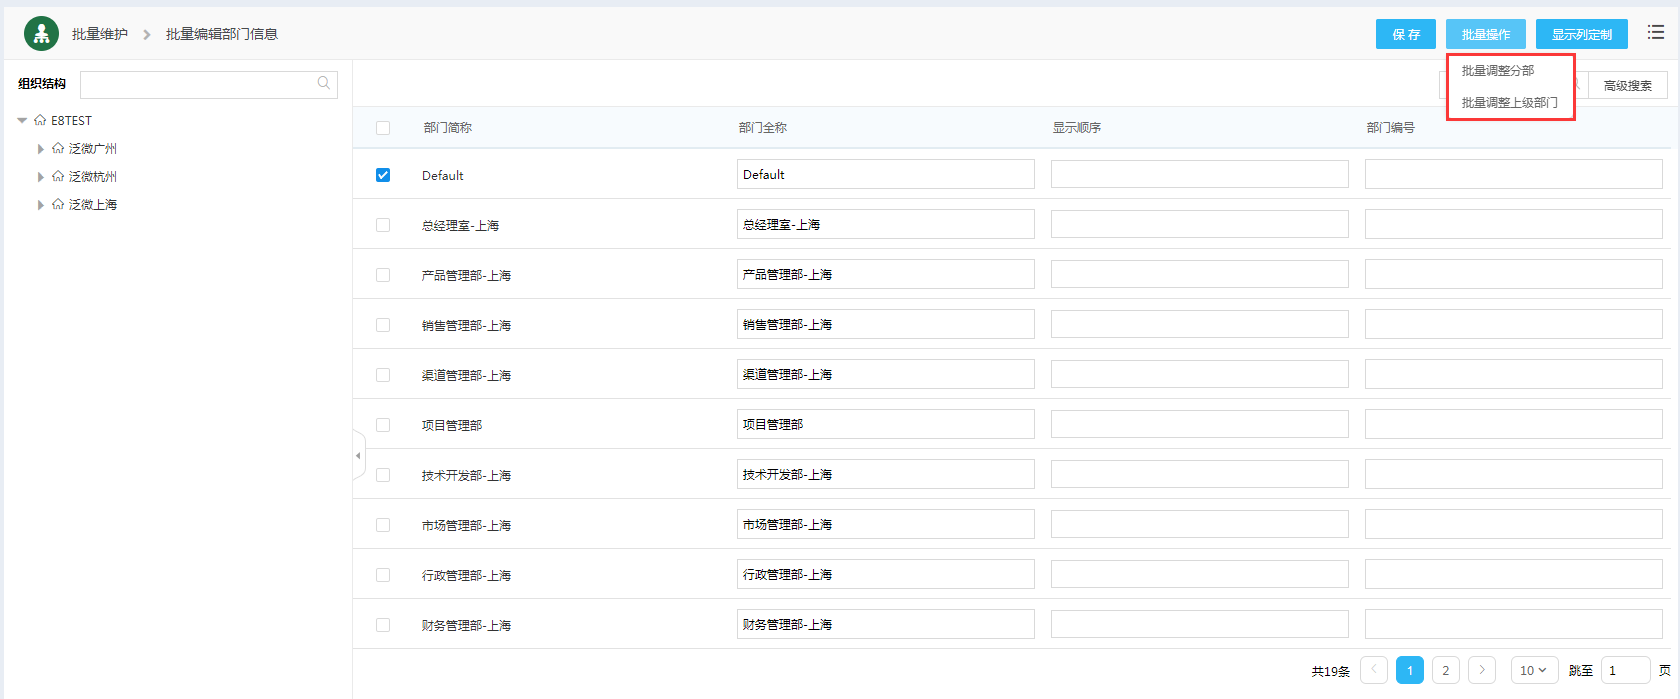Go to next page using right arrow

[1482, 670]
